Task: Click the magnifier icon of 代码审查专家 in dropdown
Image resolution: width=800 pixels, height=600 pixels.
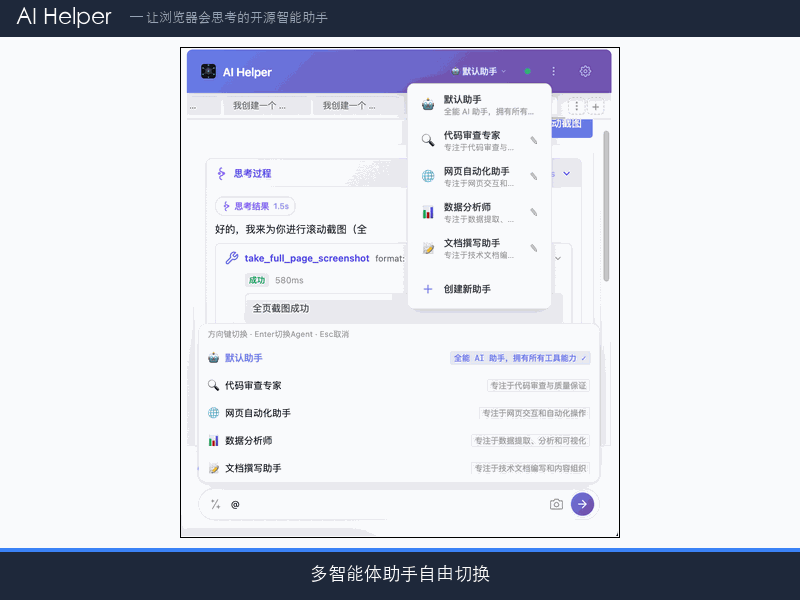Action: point(428,140)
